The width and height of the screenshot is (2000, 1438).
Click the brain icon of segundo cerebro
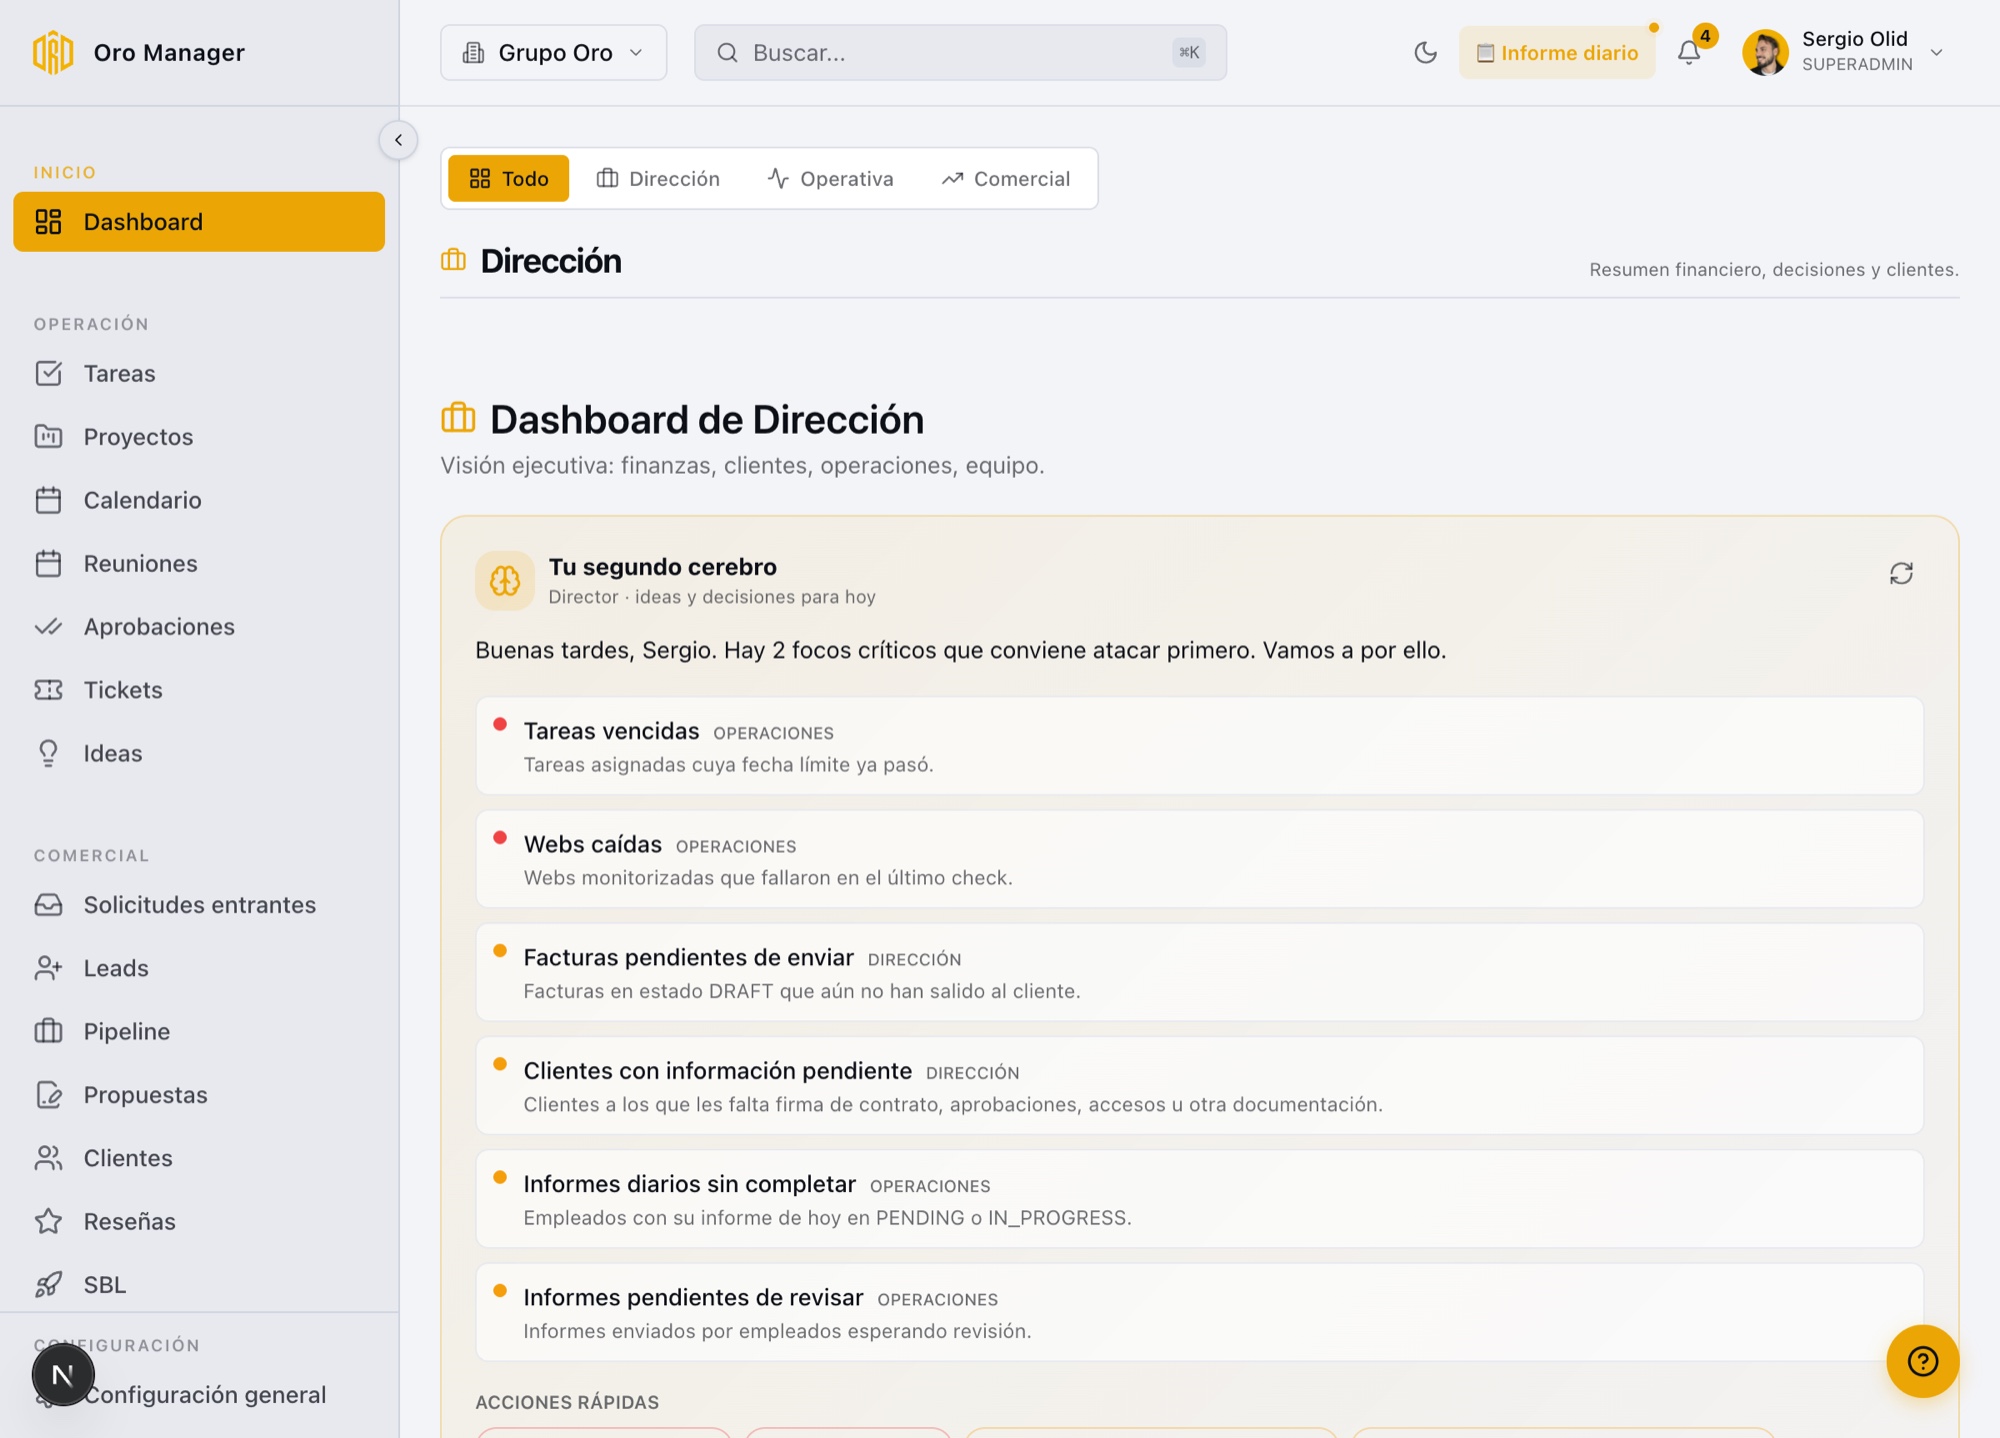point(505,580)
